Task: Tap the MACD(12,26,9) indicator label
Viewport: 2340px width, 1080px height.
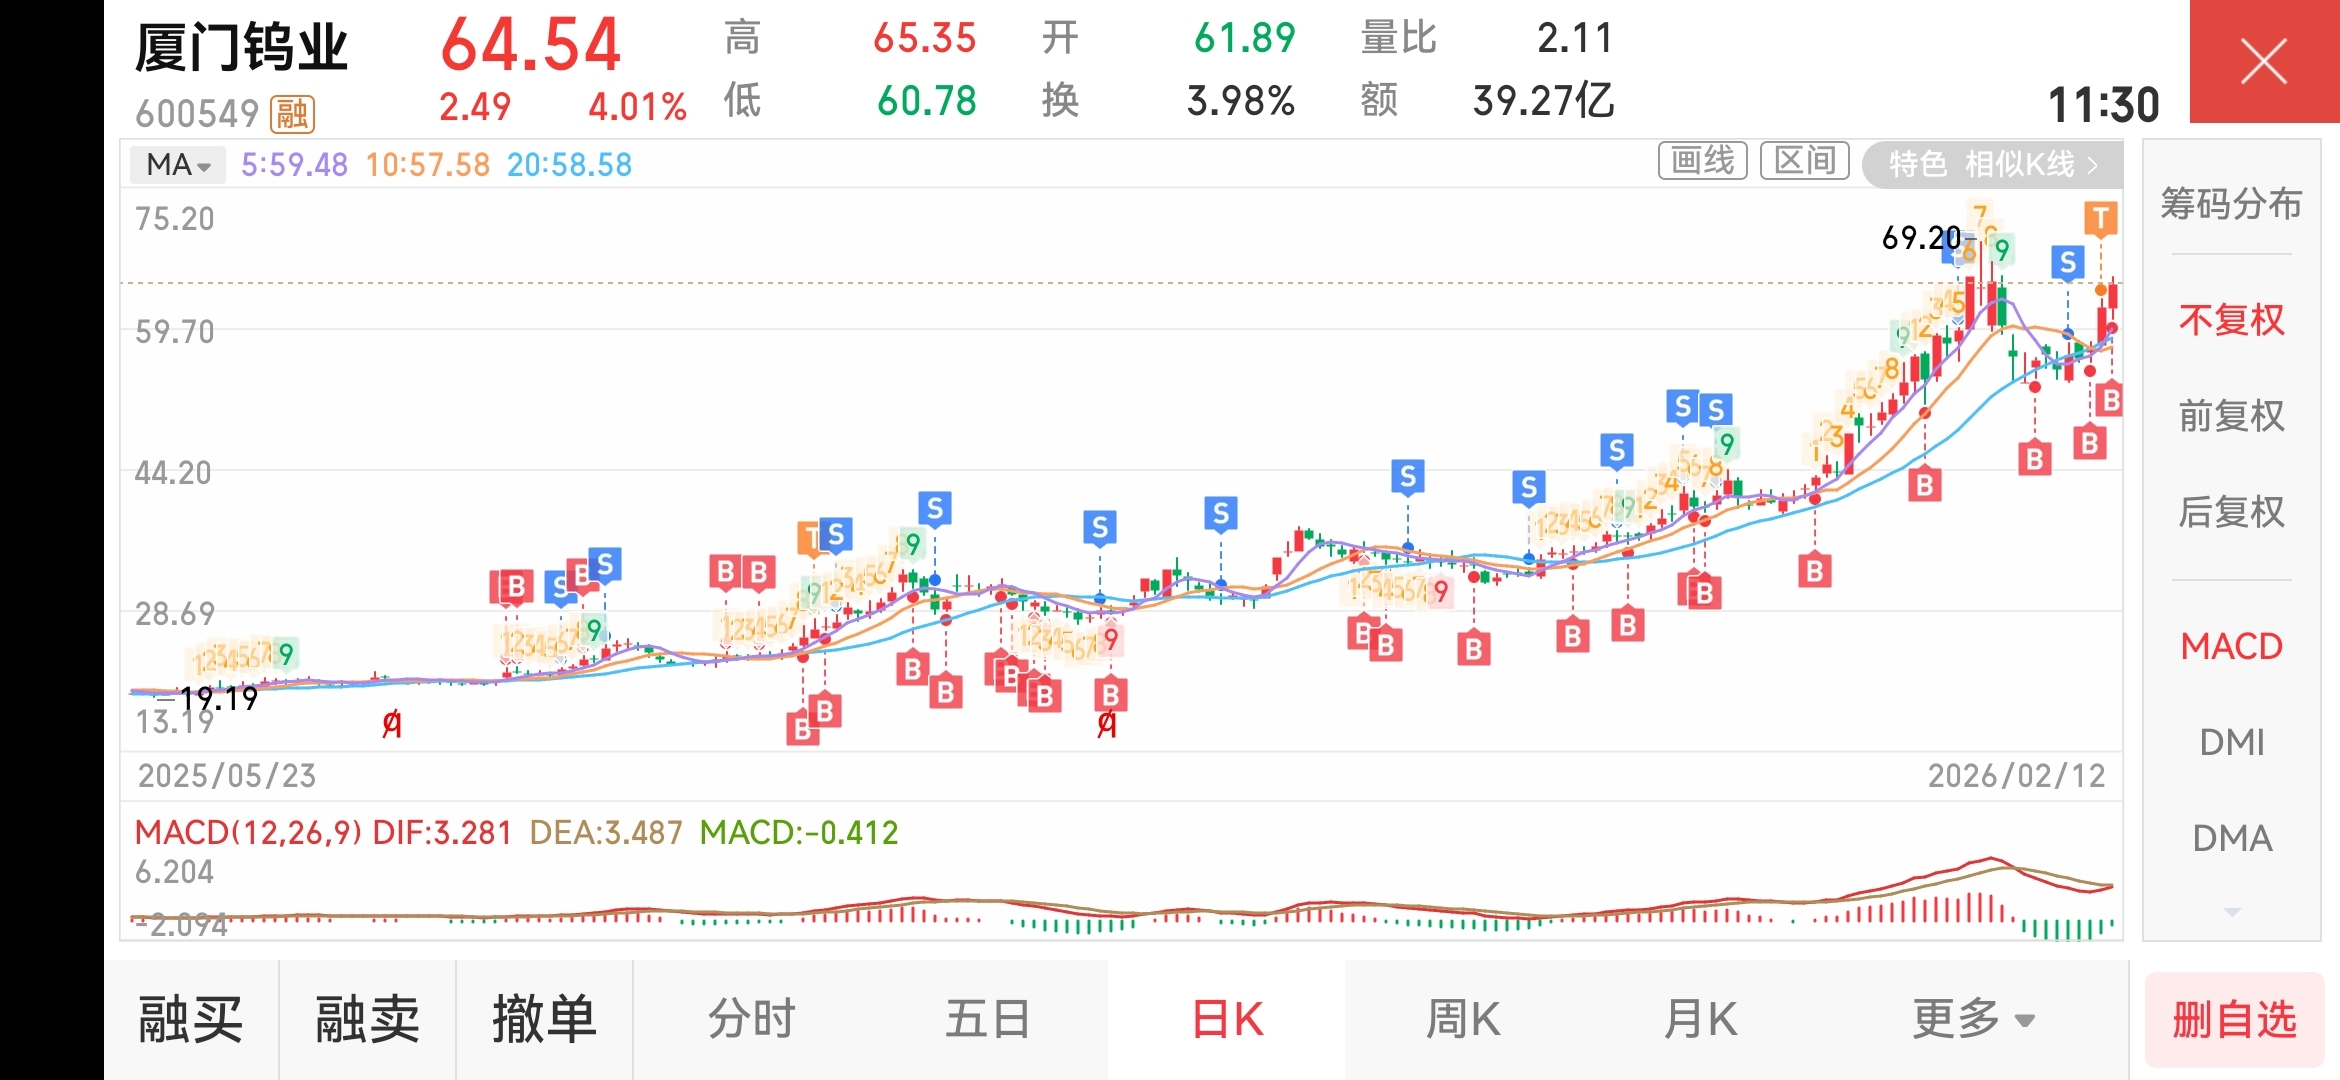Action: click(248, 832)
